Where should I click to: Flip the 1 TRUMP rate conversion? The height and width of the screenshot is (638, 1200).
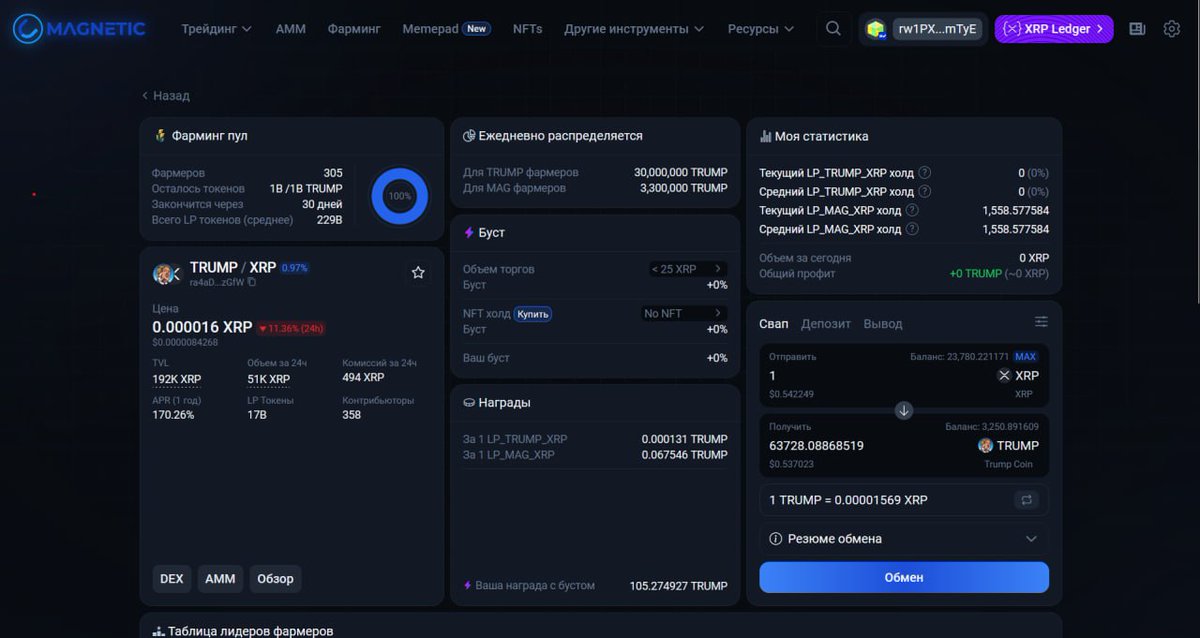pyautogui.click(x=1025, y=499)
